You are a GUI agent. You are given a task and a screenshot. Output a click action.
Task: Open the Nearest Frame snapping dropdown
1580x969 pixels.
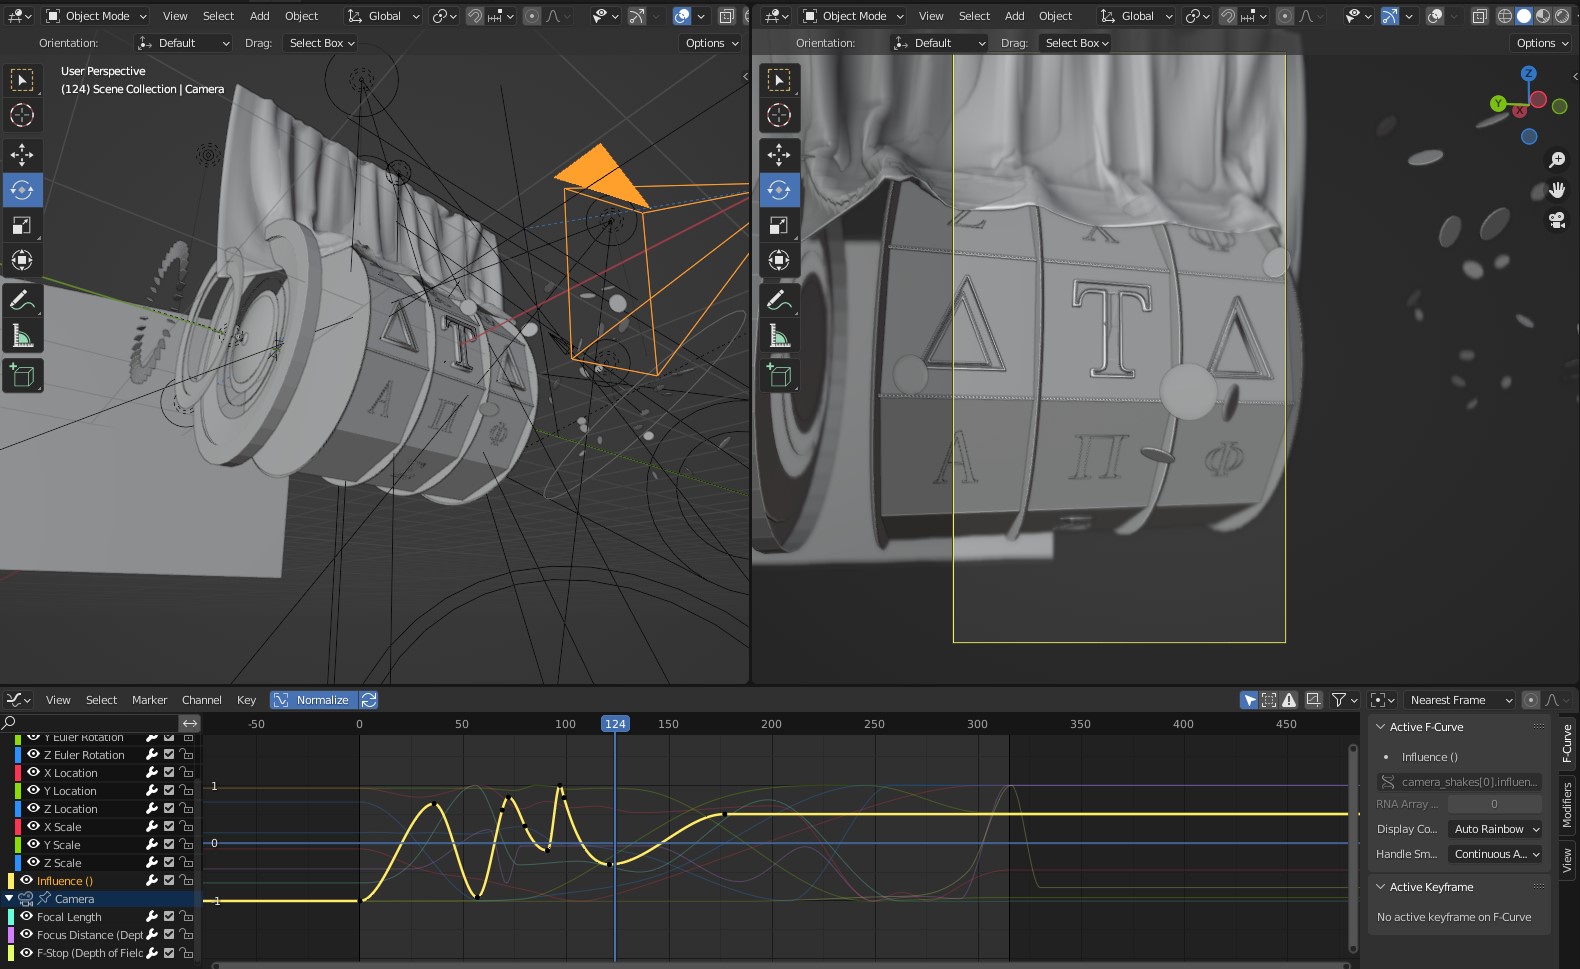[1459, 700]
